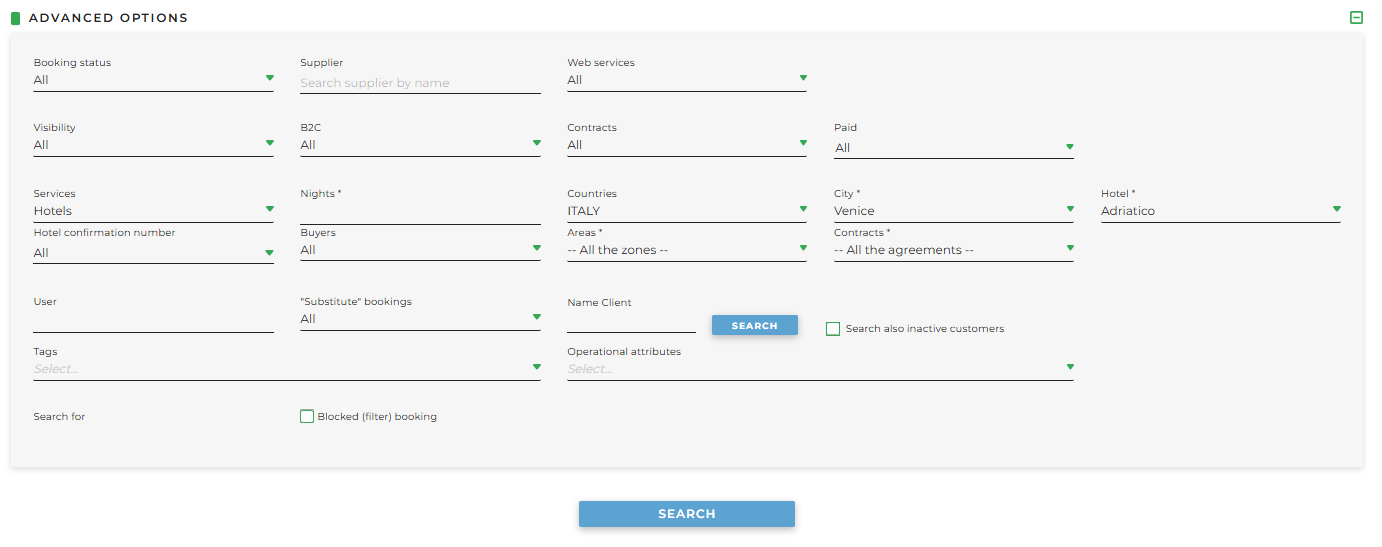Open the Booking status dropdown
The height and width of the screenshot is (547, 1382).
pyautogui.click(x=153, y=80)
